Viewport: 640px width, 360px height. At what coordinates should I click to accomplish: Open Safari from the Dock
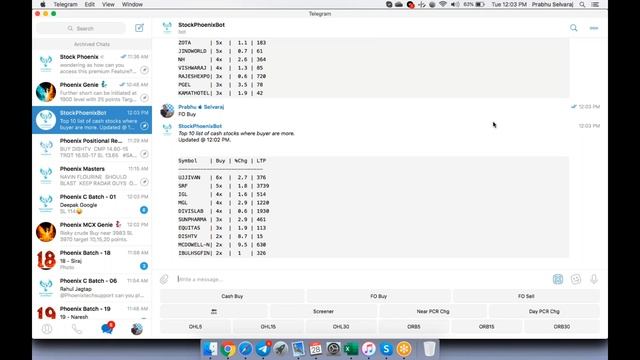[245, 349]
